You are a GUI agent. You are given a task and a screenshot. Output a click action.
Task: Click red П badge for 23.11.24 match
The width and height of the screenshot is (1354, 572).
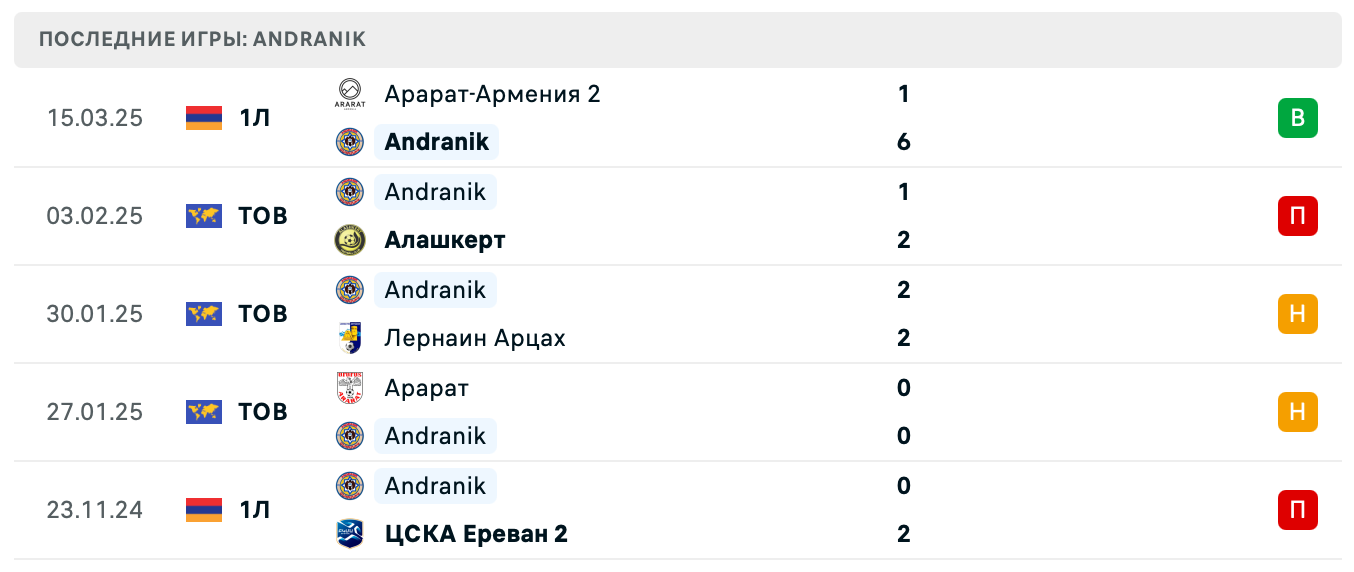point(1297,510)
